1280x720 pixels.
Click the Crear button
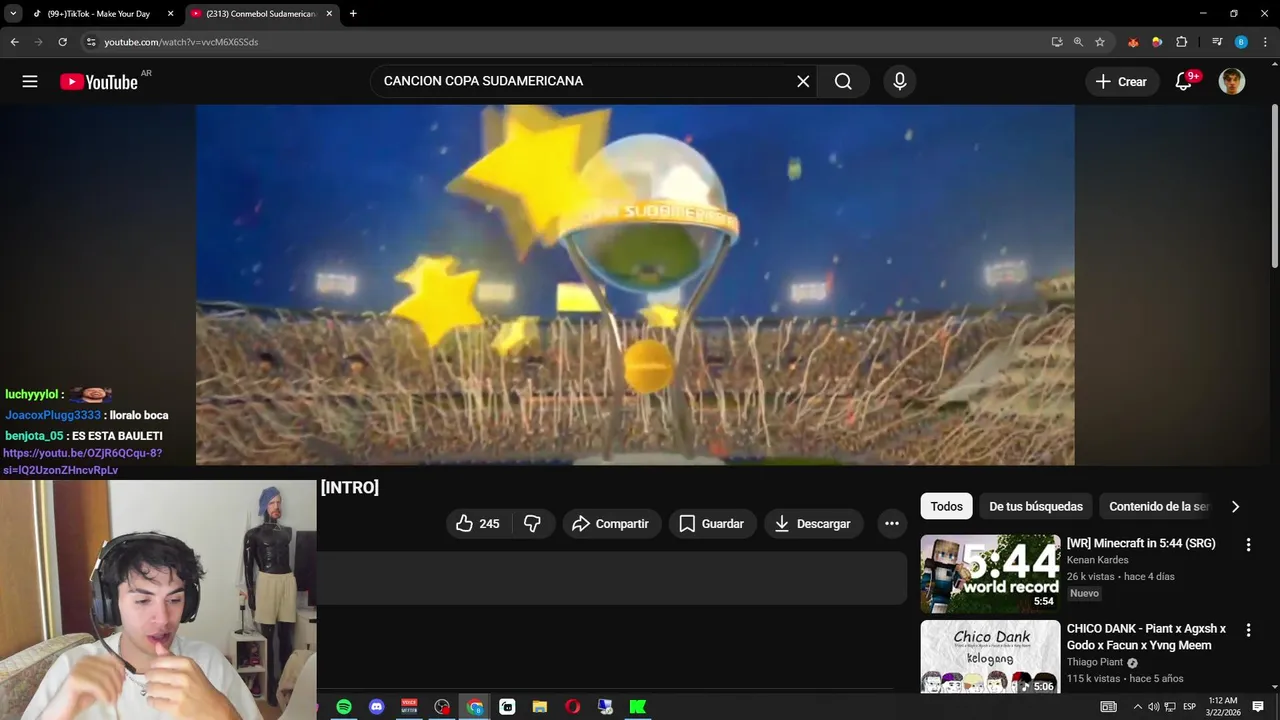coord(1122,82)
